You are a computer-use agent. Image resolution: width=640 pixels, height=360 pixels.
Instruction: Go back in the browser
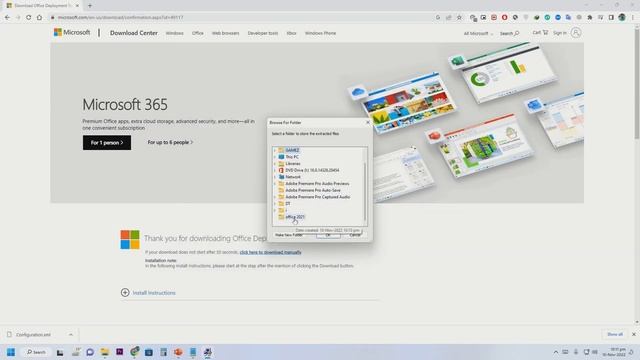[x=7, y=18]
